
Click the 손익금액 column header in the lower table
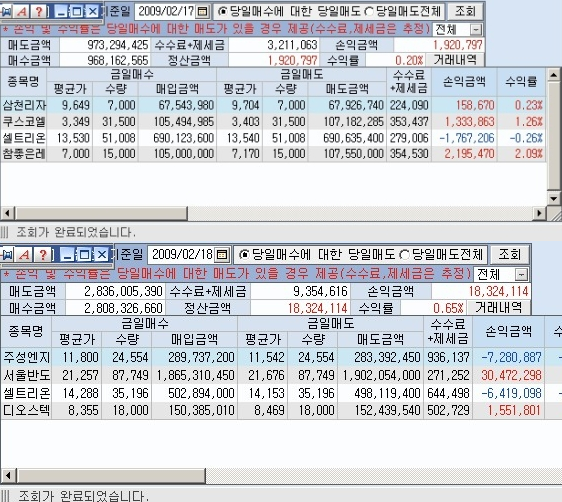point(509,331)
